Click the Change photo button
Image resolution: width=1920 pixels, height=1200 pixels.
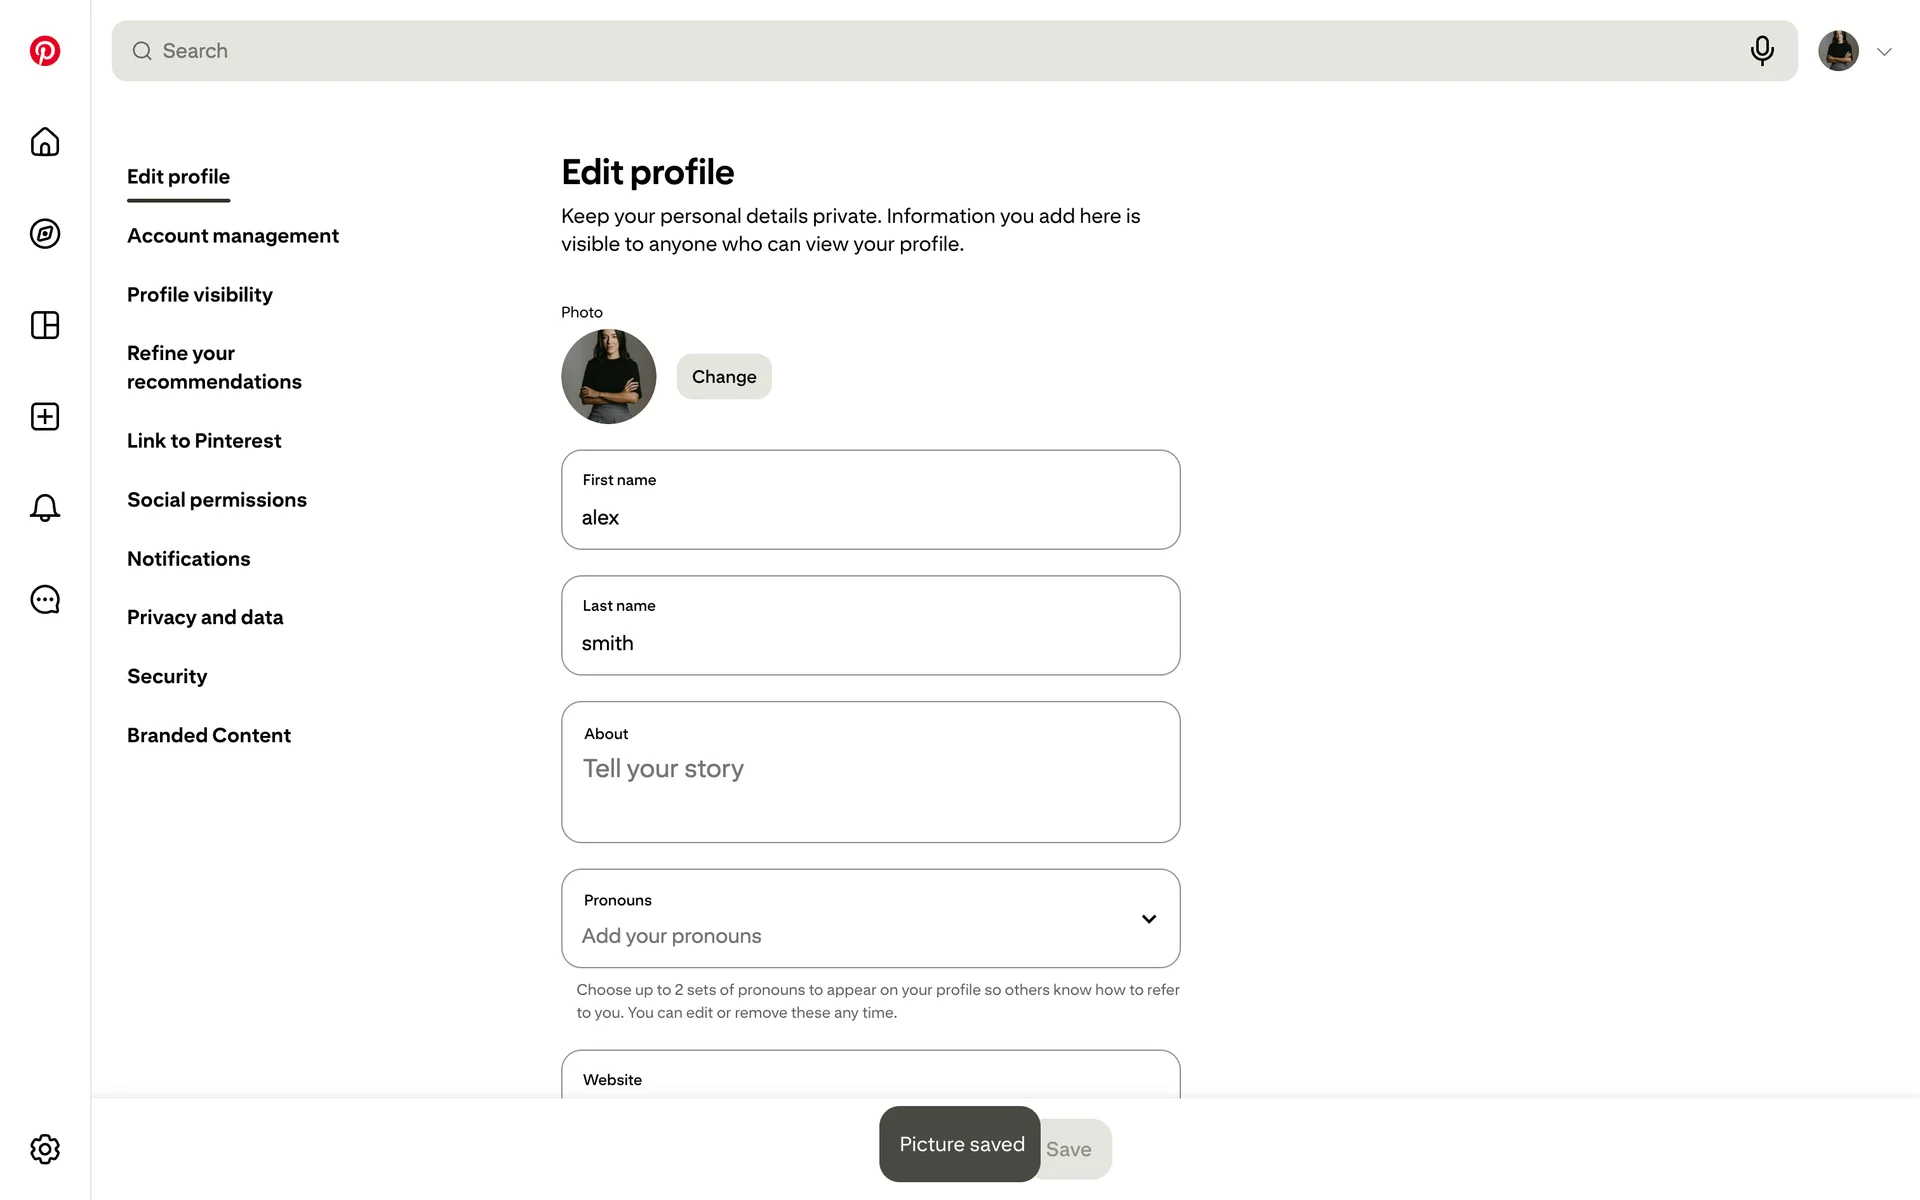724,377
